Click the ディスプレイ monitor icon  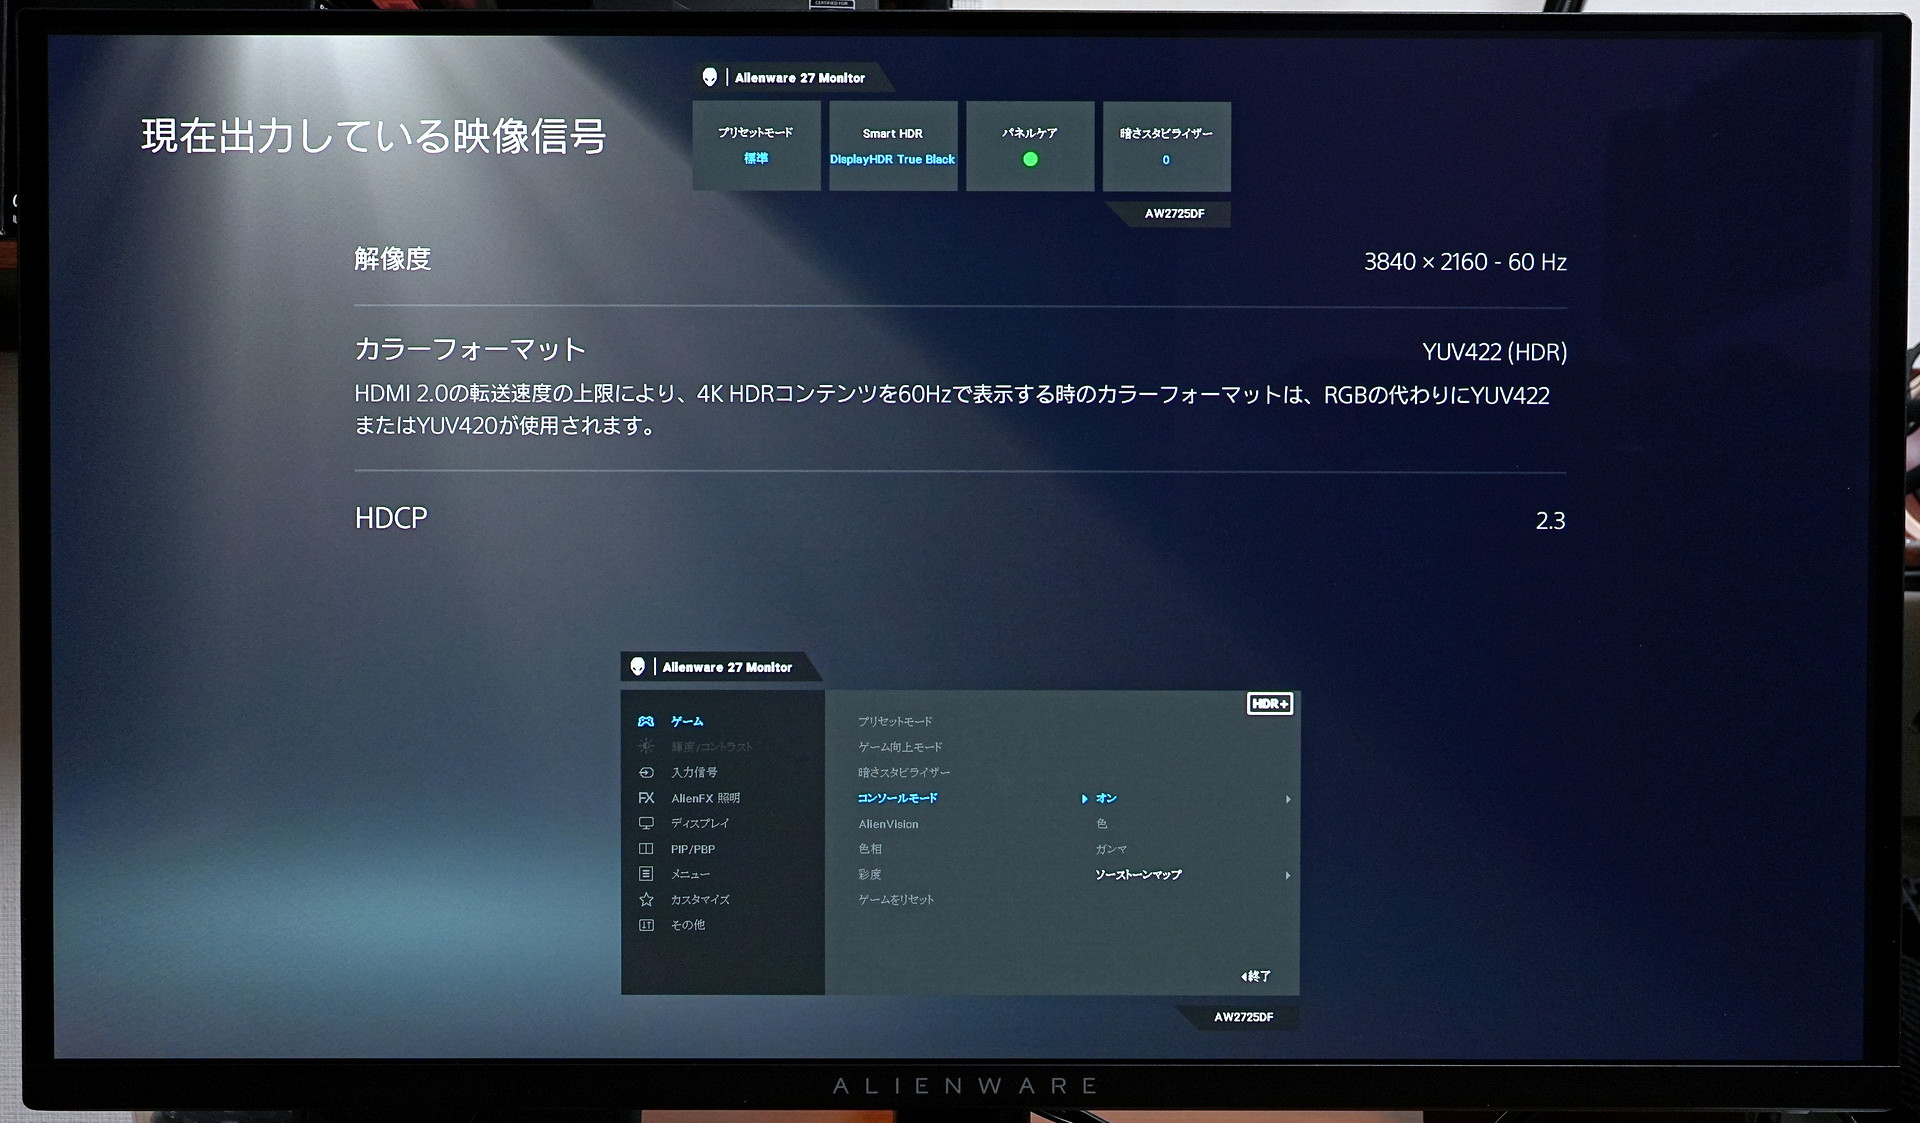pos(646,823)
